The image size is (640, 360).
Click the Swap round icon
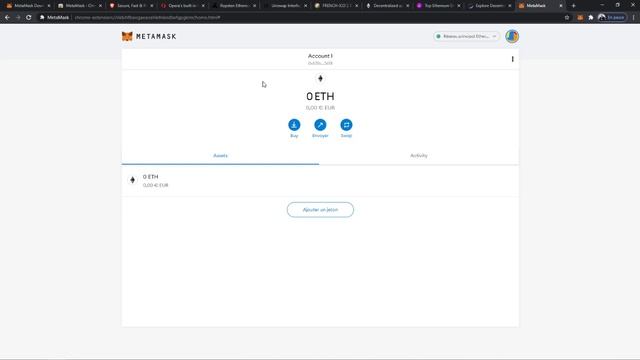click(346, 125)
